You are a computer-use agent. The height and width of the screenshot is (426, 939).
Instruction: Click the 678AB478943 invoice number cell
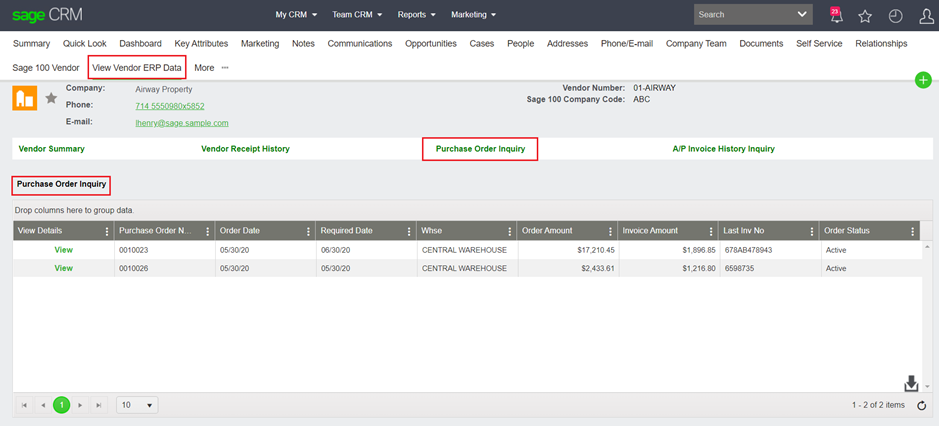click(x=769, y=250)
